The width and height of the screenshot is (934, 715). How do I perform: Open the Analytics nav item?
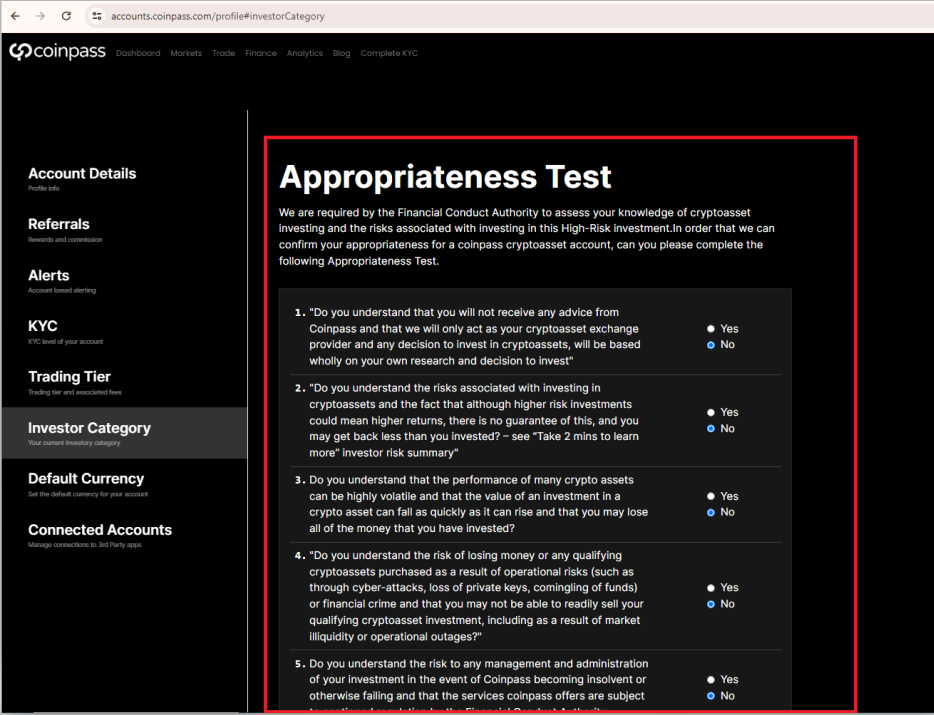point(304,53)
